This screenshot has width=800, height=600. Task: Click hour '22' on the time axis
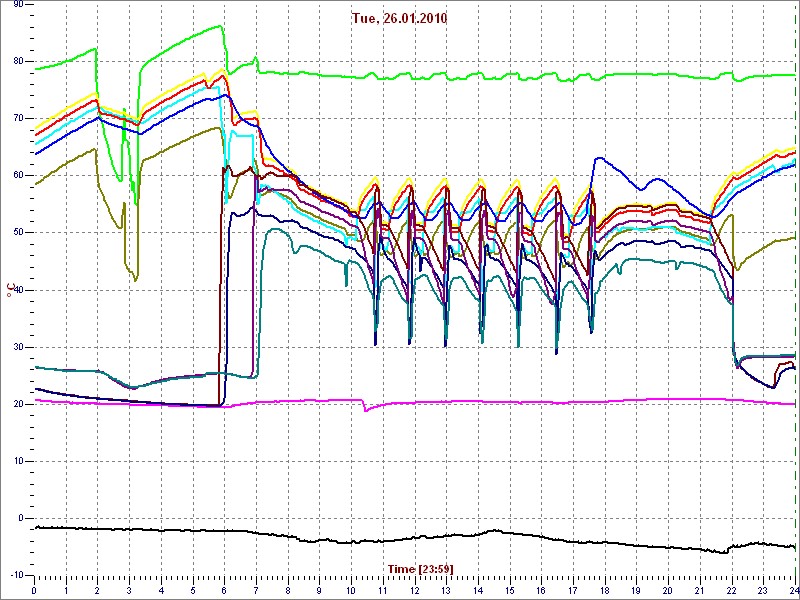731,589
